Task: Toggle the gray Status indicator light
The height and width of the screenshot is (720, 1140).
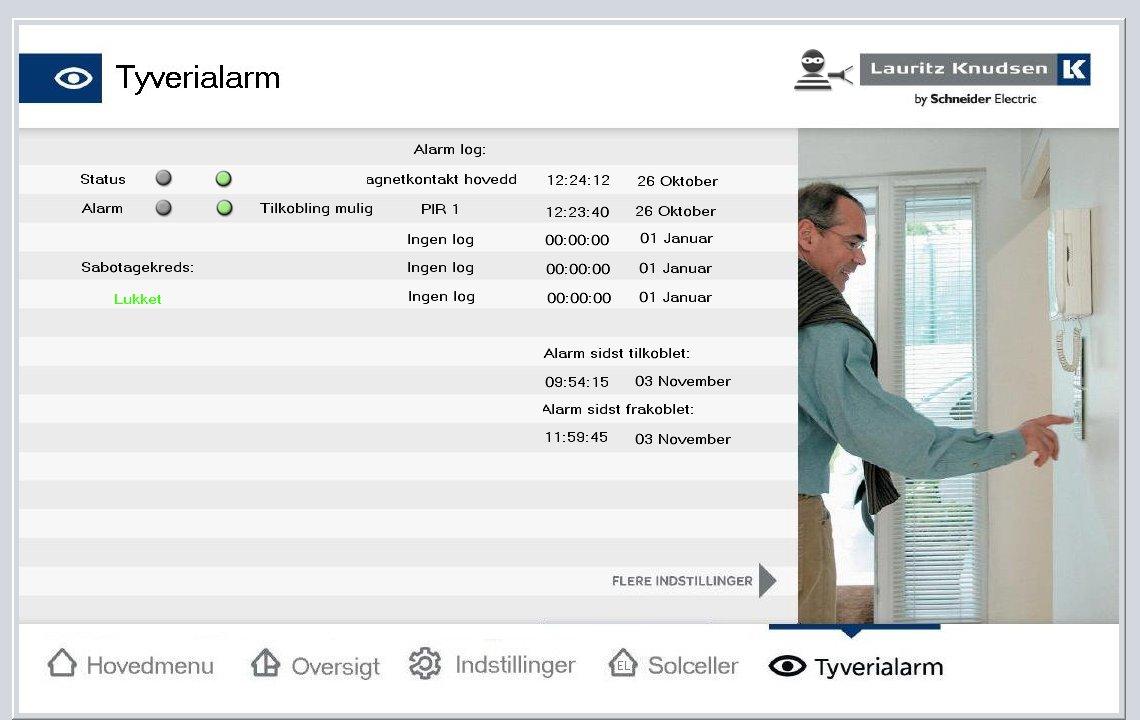Action: (x=163, y=178)
